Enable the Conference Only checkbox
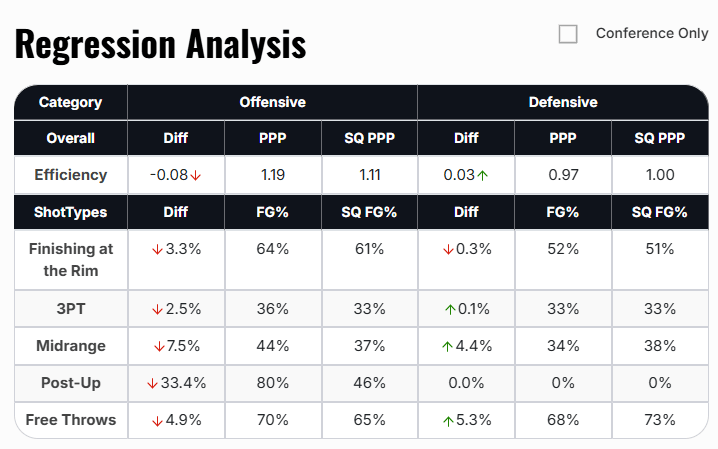This screenshot has height=449, width=718. tap(568, 34)
